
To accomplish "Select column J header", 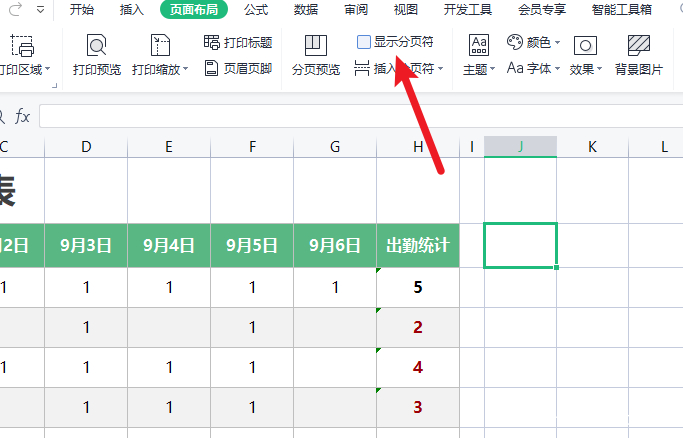I will 521,147.
